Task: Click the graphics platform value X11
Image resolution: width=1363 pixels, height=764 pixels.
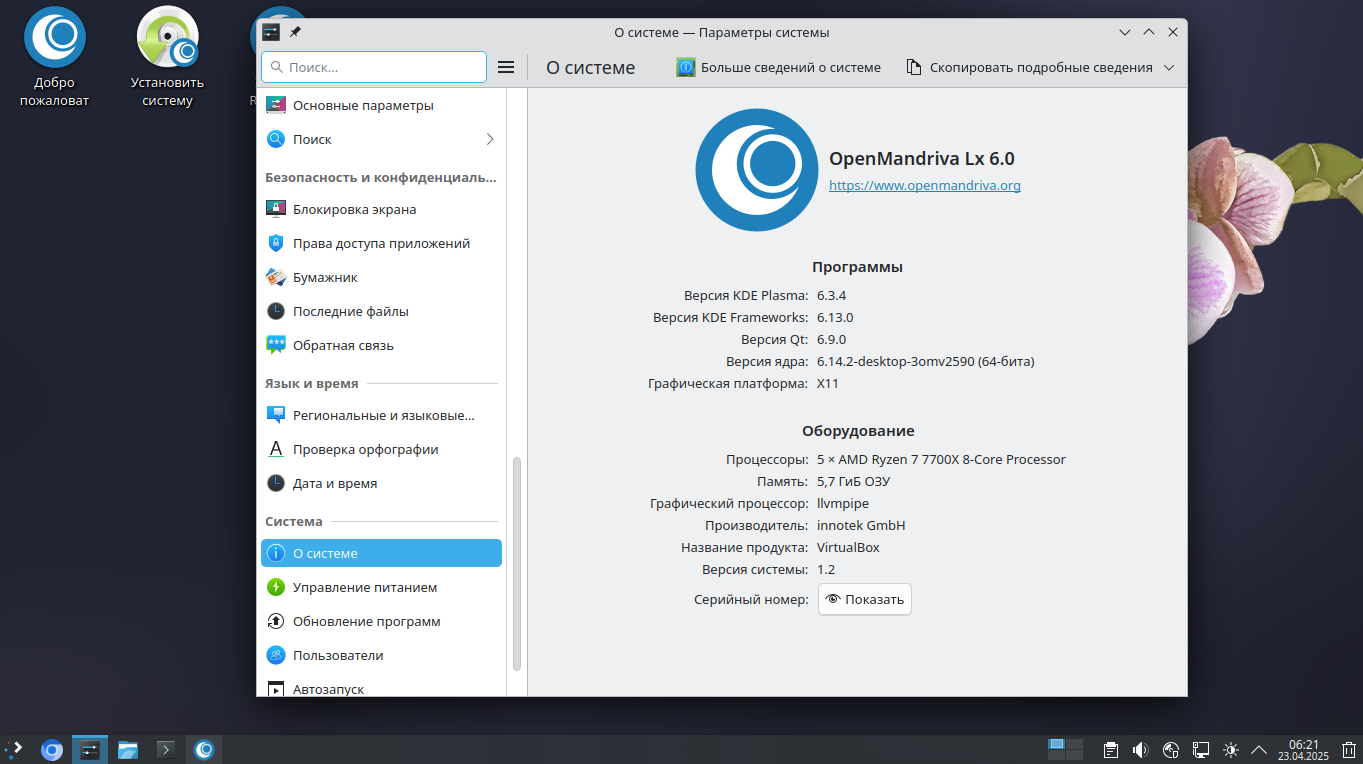Action: (828, 383)
